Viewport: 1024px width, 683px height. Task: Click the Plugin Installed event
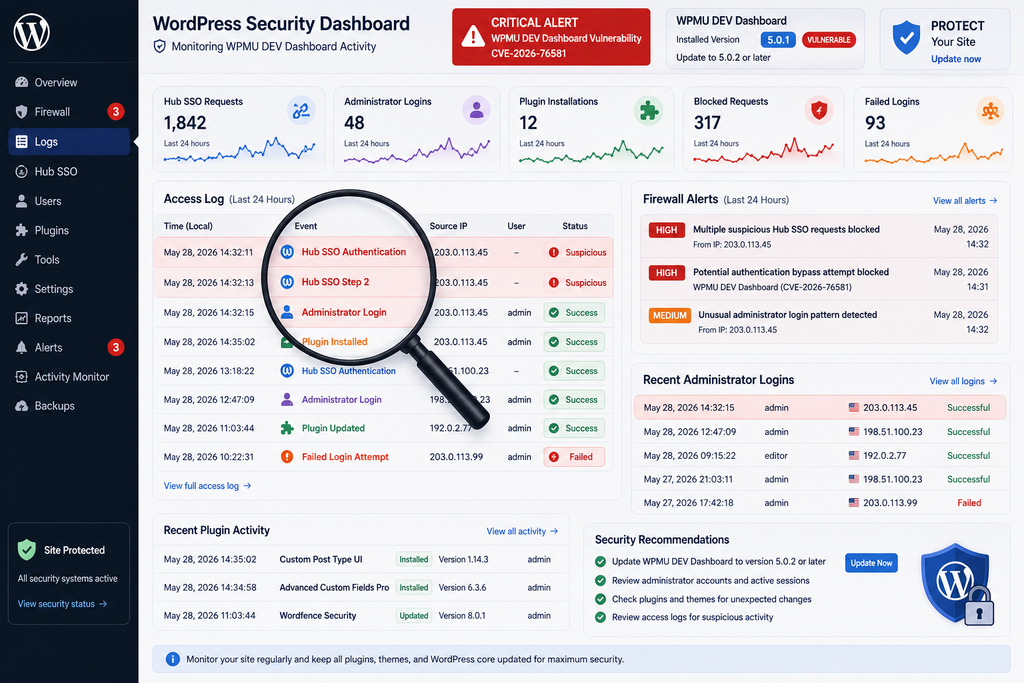coord(334,342)
